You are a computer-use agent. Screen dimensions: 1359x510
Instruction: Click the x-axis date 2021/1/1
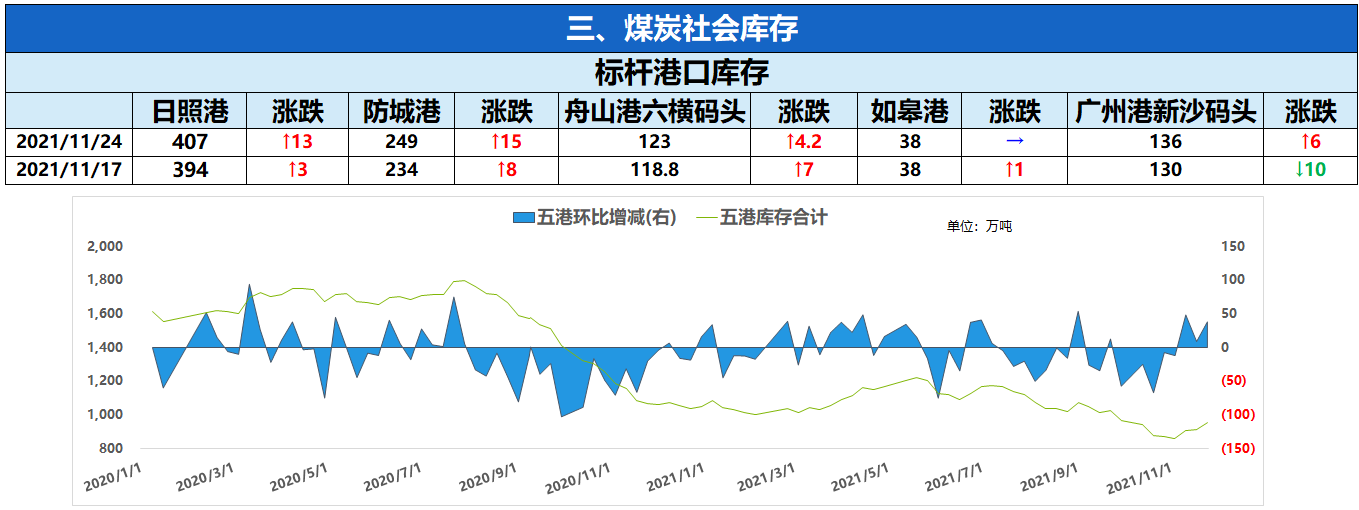(x=674, y=479)
